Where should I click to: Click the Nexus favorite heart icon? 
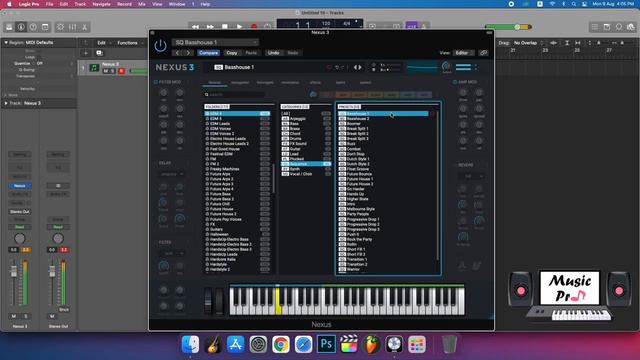point(329,67)
